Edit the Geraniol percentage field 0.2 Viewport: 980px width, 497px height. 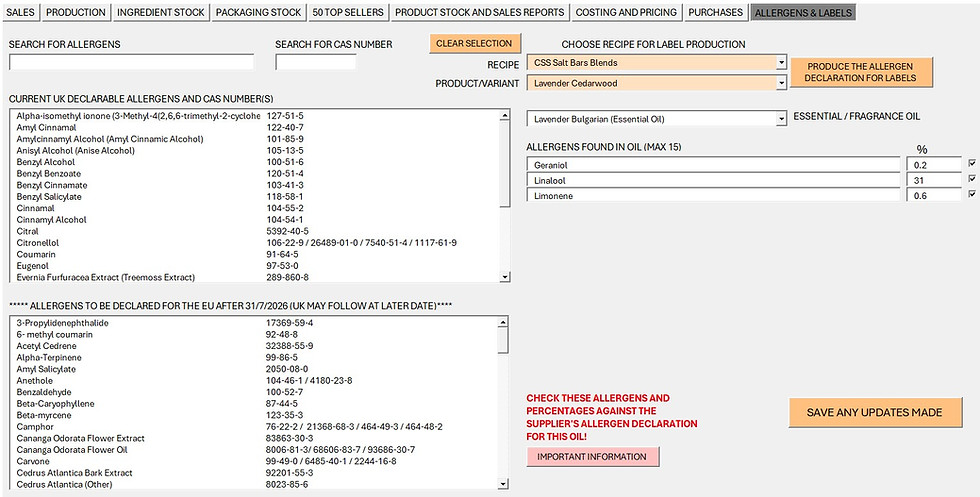pos(934,165)
